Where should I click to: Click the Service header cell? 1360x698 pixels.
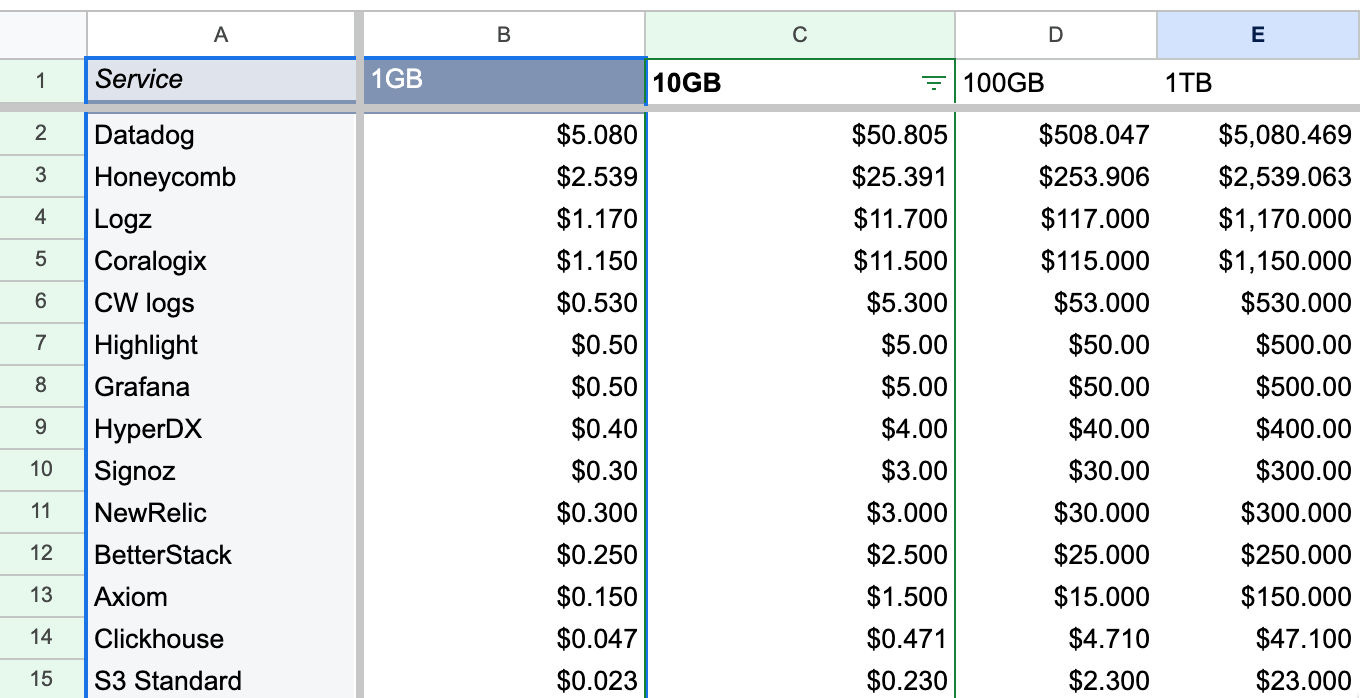pos(221,80)
